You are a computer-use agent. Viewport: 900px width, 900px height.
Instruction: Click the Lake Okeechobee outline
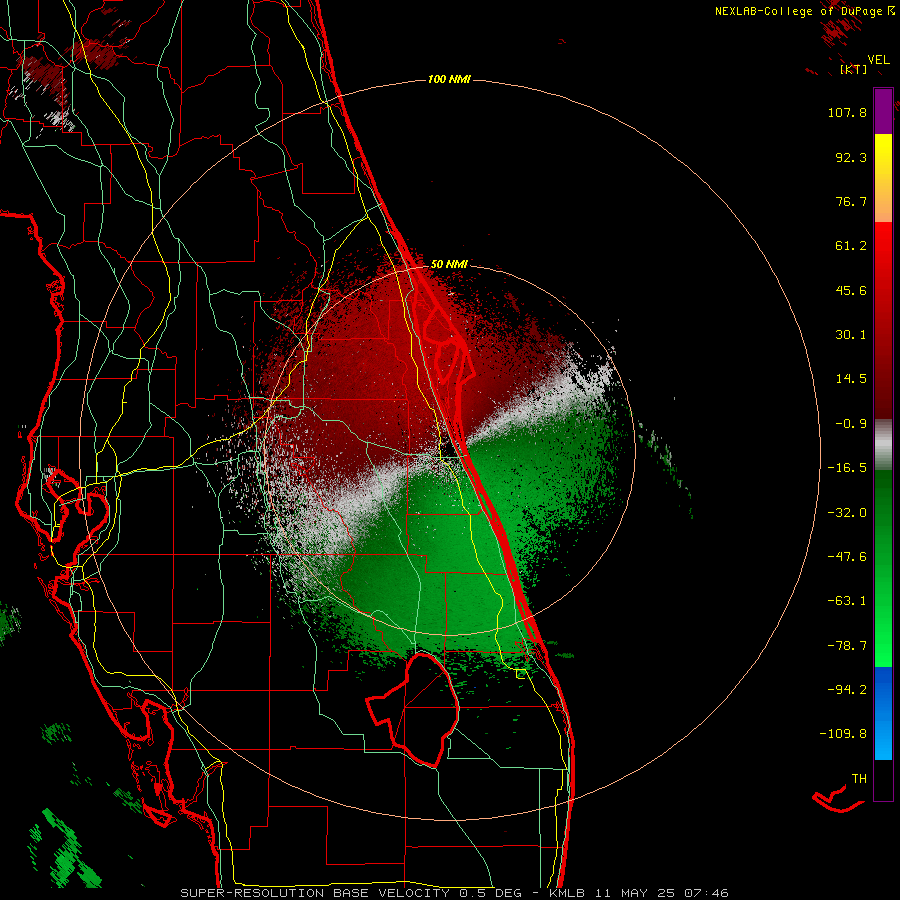pyautogui.click(x=413, y=709)
